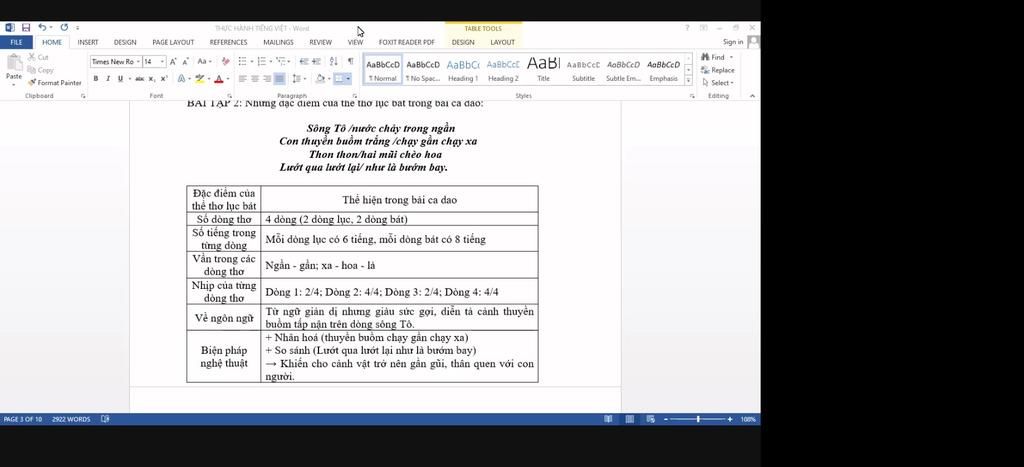The image size is (1024, 467).
Task: Open Change Case Aa dropdown
Action: [x=204, y=61]
